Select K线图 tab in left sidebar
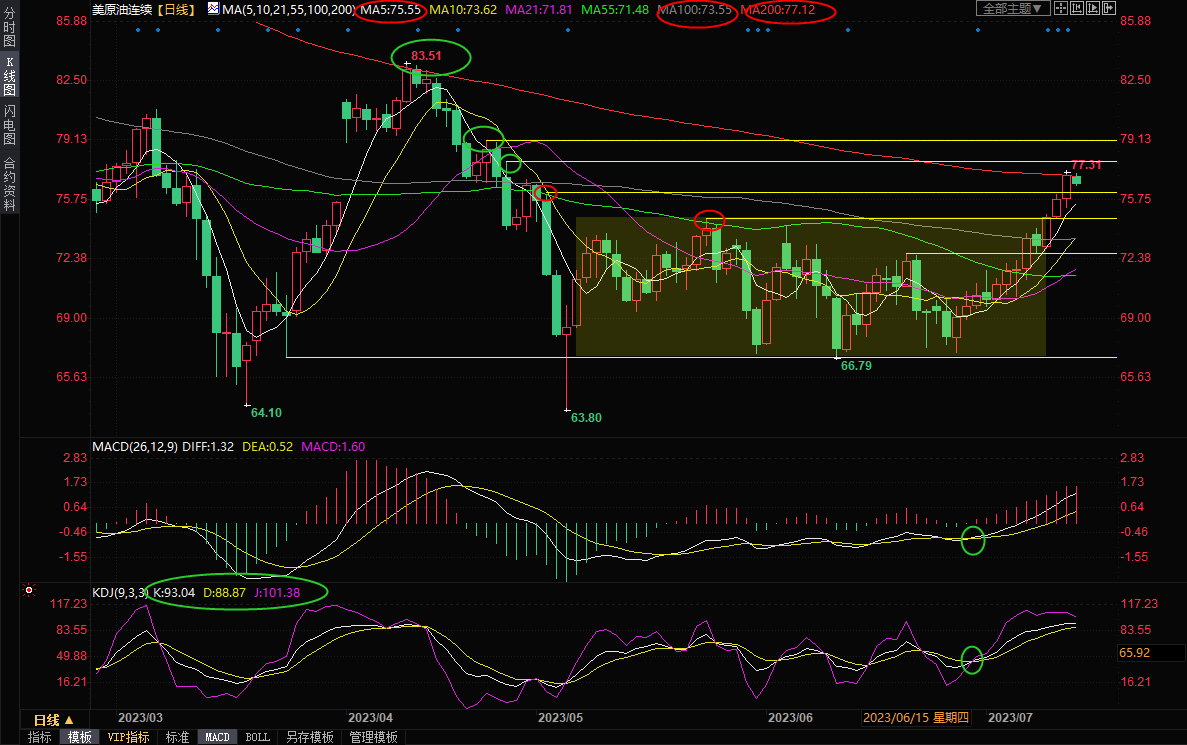Image resolution: width=1187 pixels, height=745 pixels. click(x=9, y=76)
